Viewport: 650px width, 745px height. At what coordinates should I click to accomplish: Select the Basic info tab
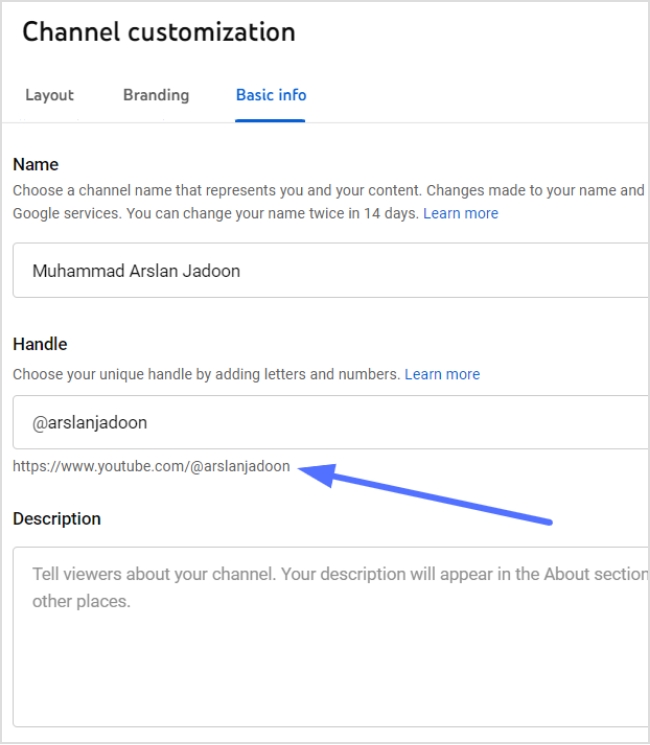point(271,95)
